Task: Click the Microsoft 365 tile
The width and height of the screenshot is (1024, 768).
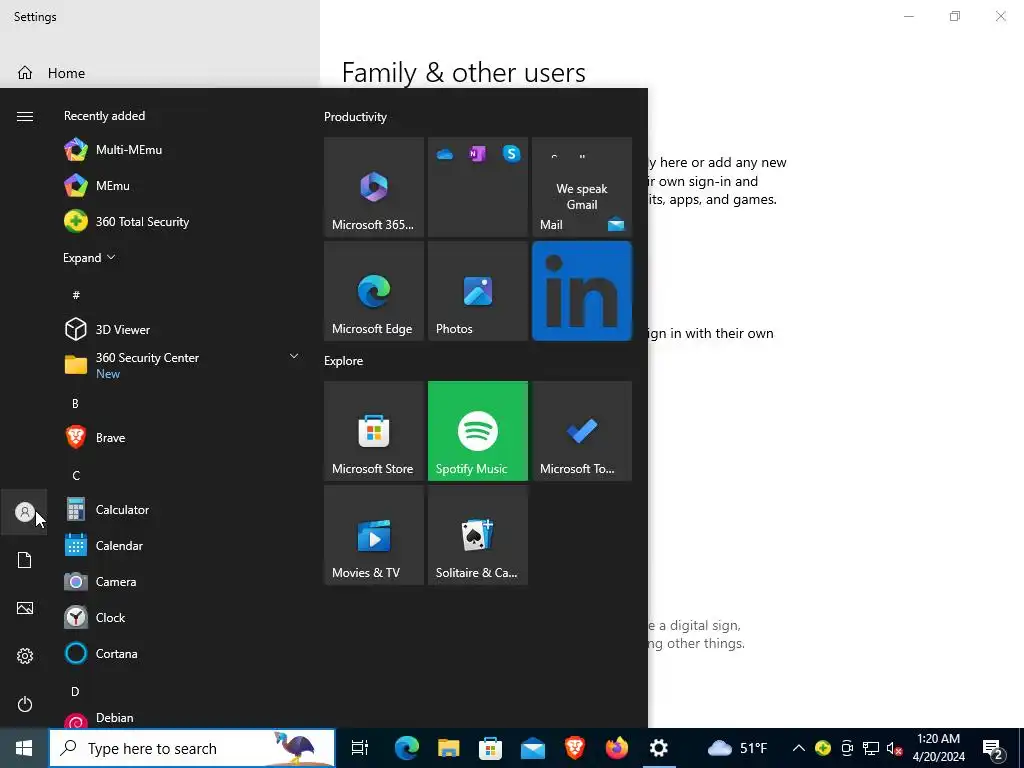Action: (x=374, y=187)
